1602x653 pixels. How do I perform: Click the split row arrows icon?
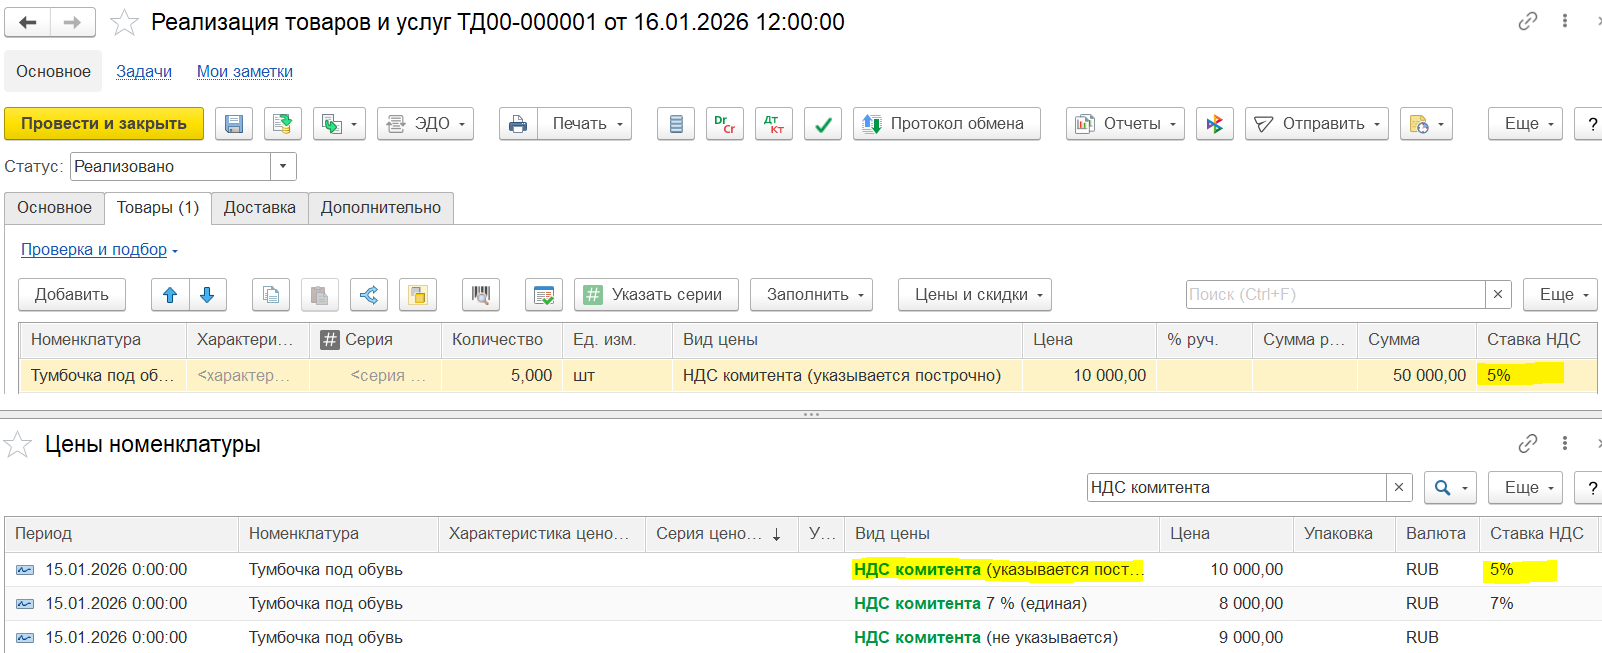point(369,295)
